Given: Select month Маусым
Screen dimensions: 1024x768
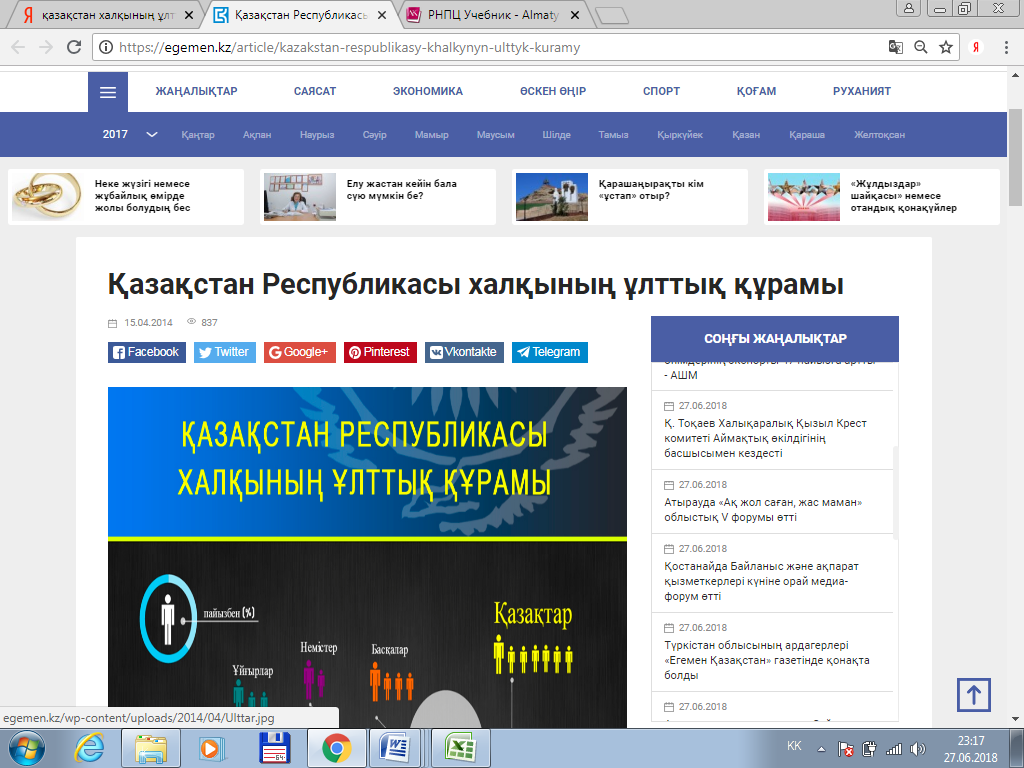Looking at the screenshot, I should tap(496, 135).
